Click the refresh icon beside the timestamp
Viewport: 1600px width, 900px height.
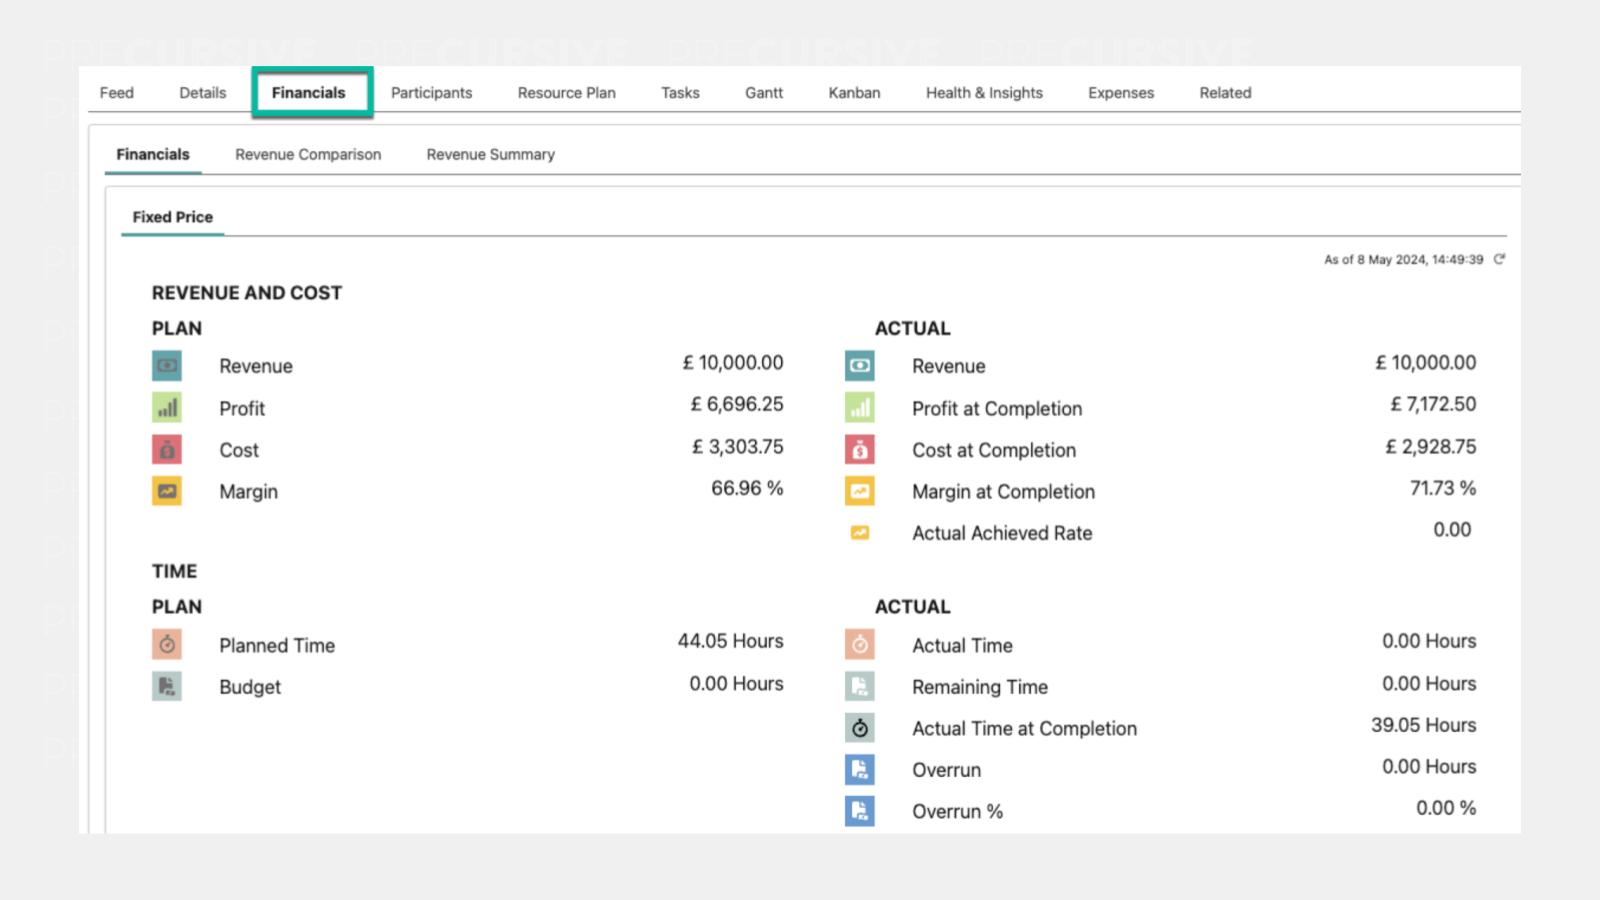click(1499, 259)
